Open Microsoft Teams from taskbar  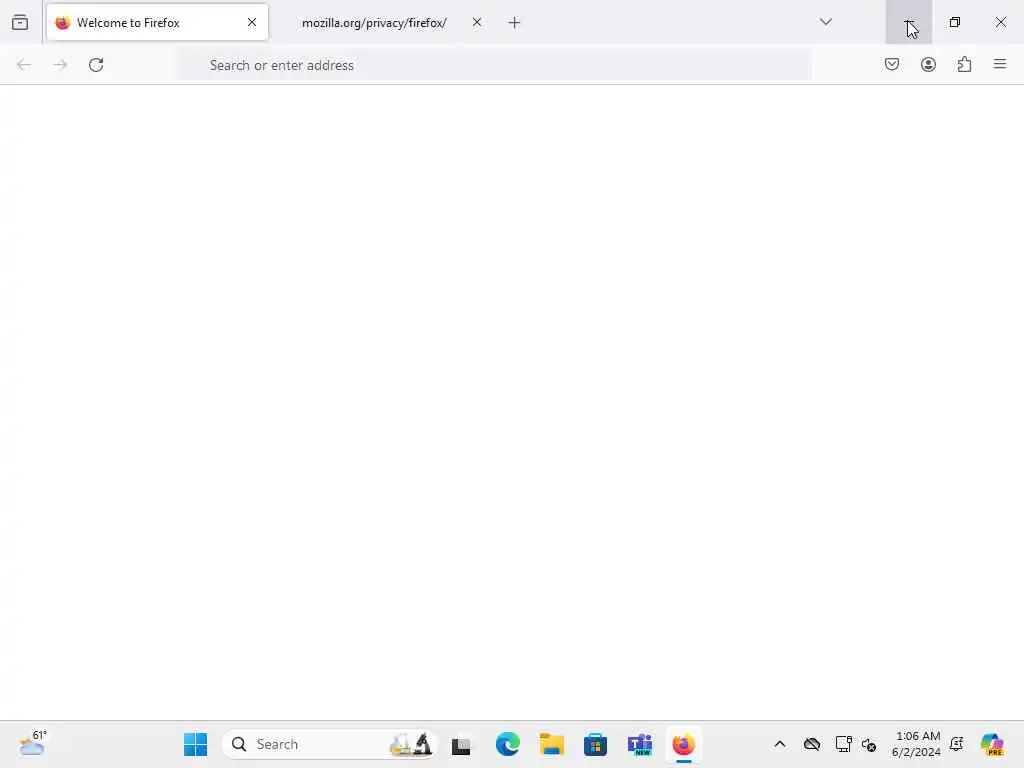point(639,744)
